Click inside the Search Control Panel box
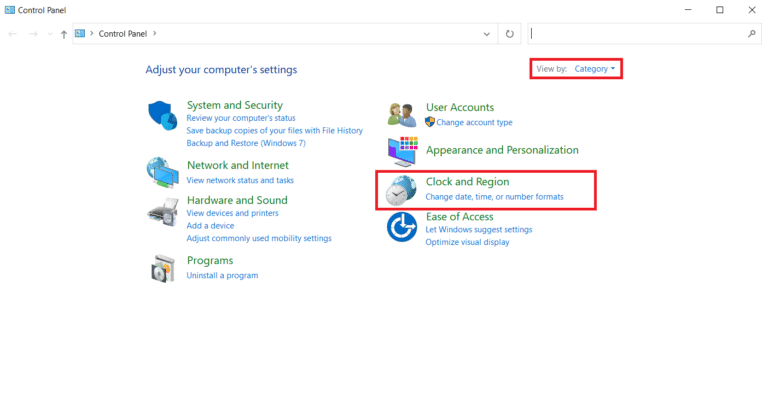Screen dimensions: 768x404 pos(640,34)
